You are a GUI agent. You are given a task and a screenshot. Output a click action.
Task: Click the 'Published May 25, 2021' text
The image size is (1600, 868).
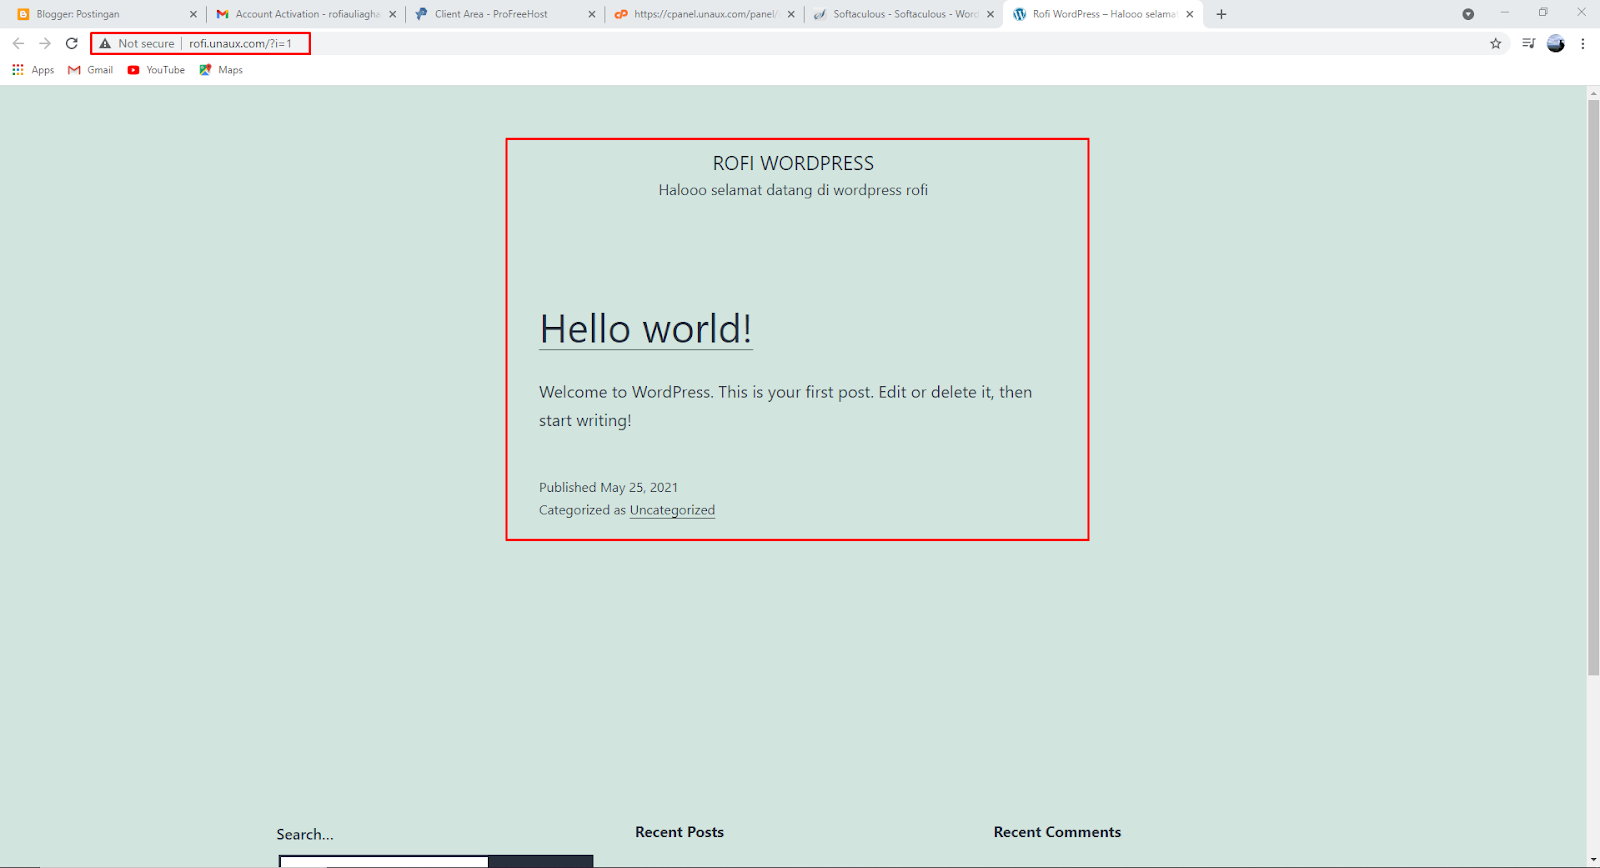click(608, 487)
